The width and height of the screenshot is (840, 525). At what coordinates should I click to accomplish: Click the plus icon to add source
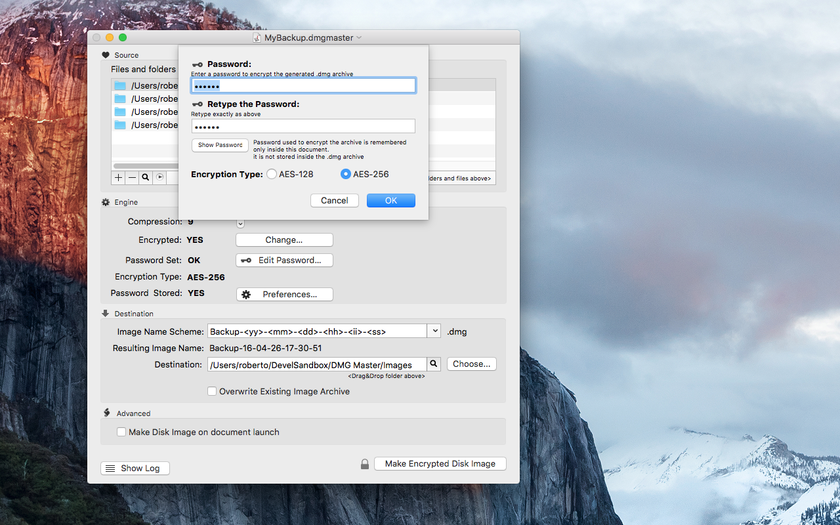point(118,177)
